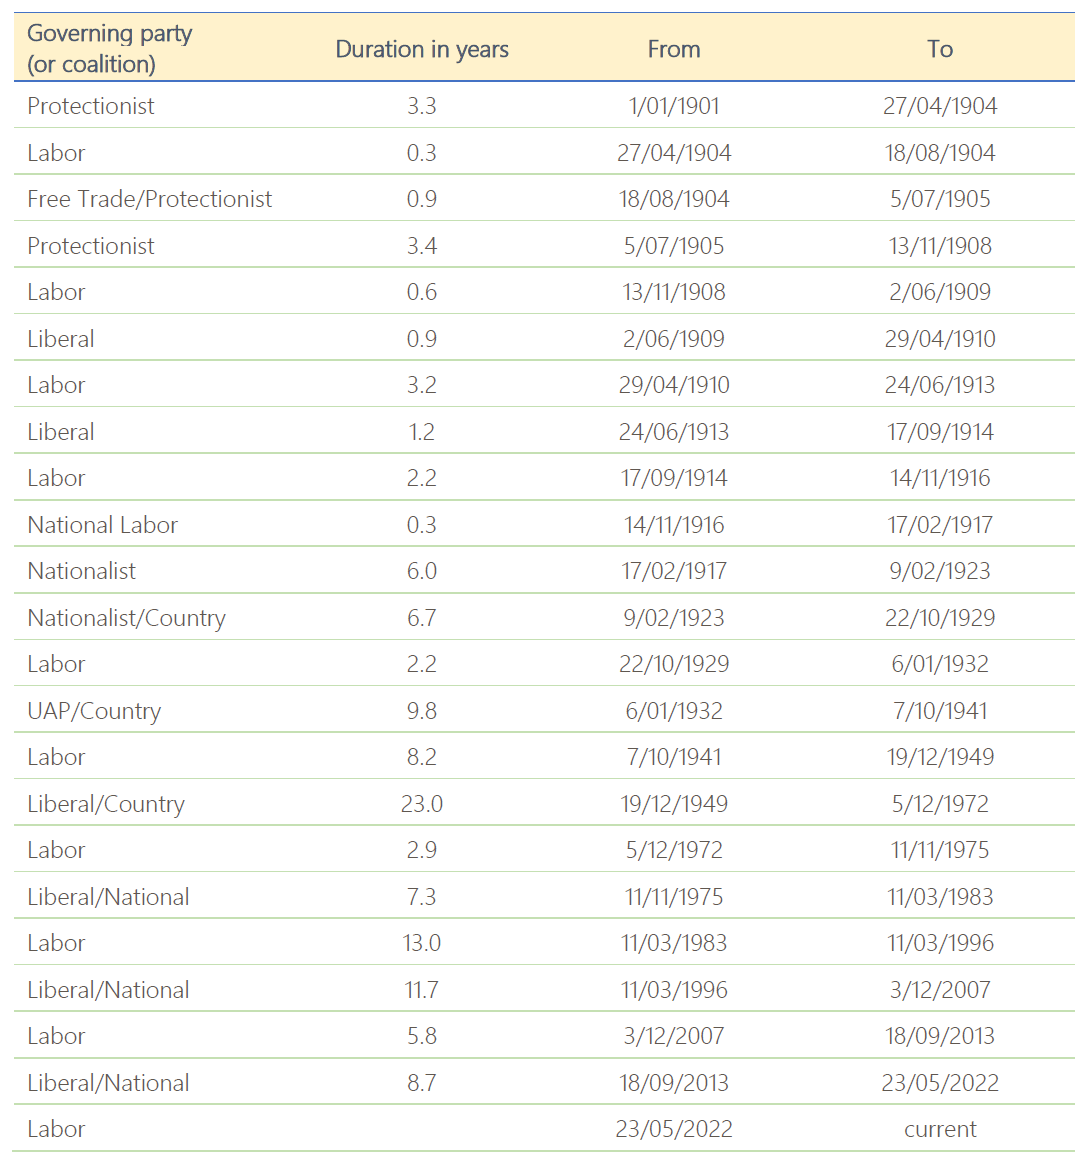
Task: Click the 'To' column header
Action: (939, 49)
